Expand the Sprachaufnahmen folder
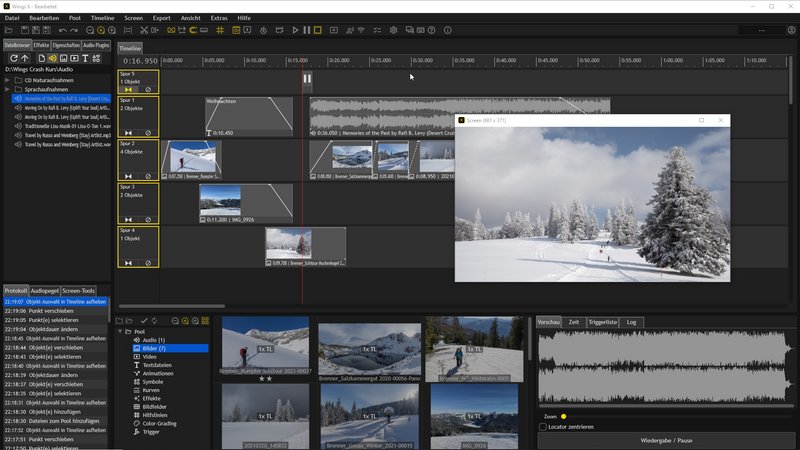800x450 pixels. click(x=7, y=89)
